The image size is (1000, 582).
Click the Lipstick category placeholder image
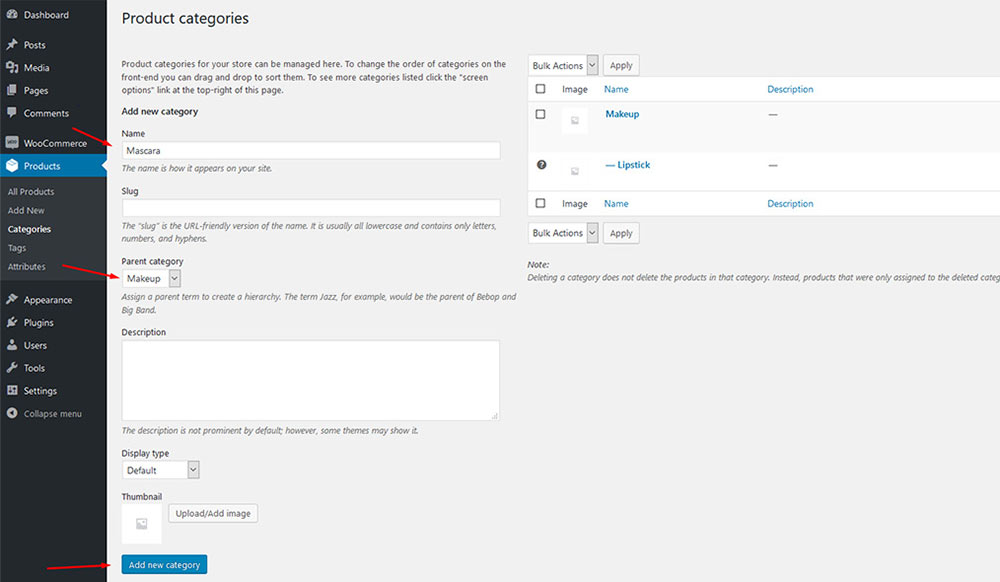point(575,171)
